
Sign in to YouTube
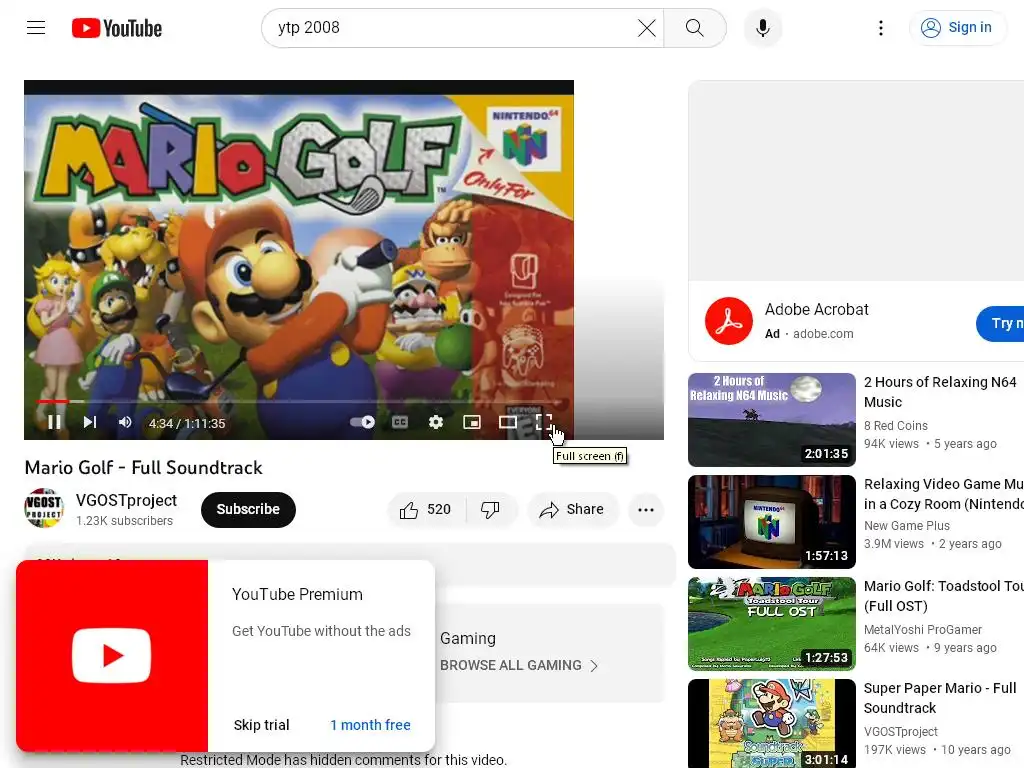point(957,27)
